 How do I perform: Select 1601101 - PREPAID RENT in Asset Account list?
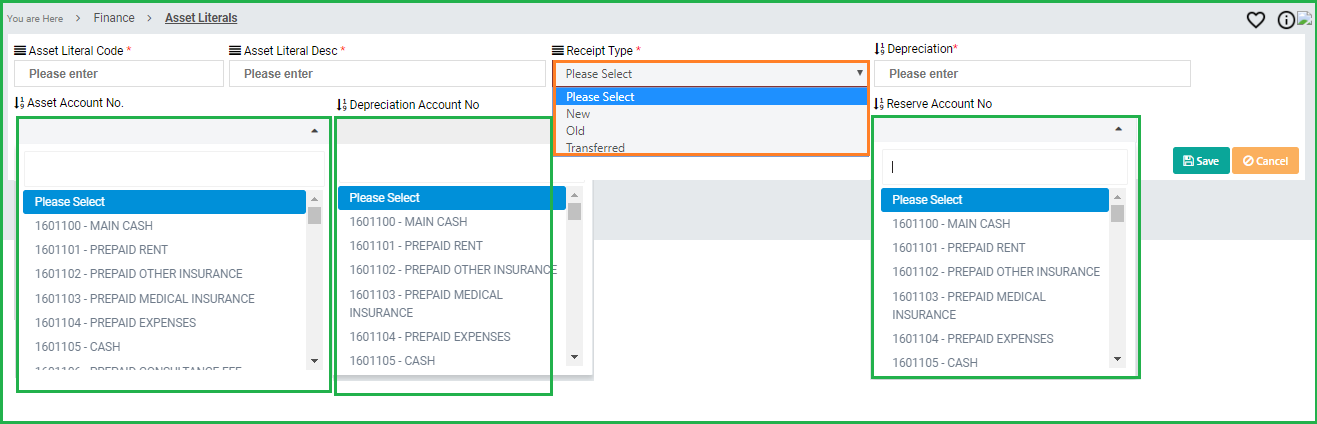pos(101,250)
